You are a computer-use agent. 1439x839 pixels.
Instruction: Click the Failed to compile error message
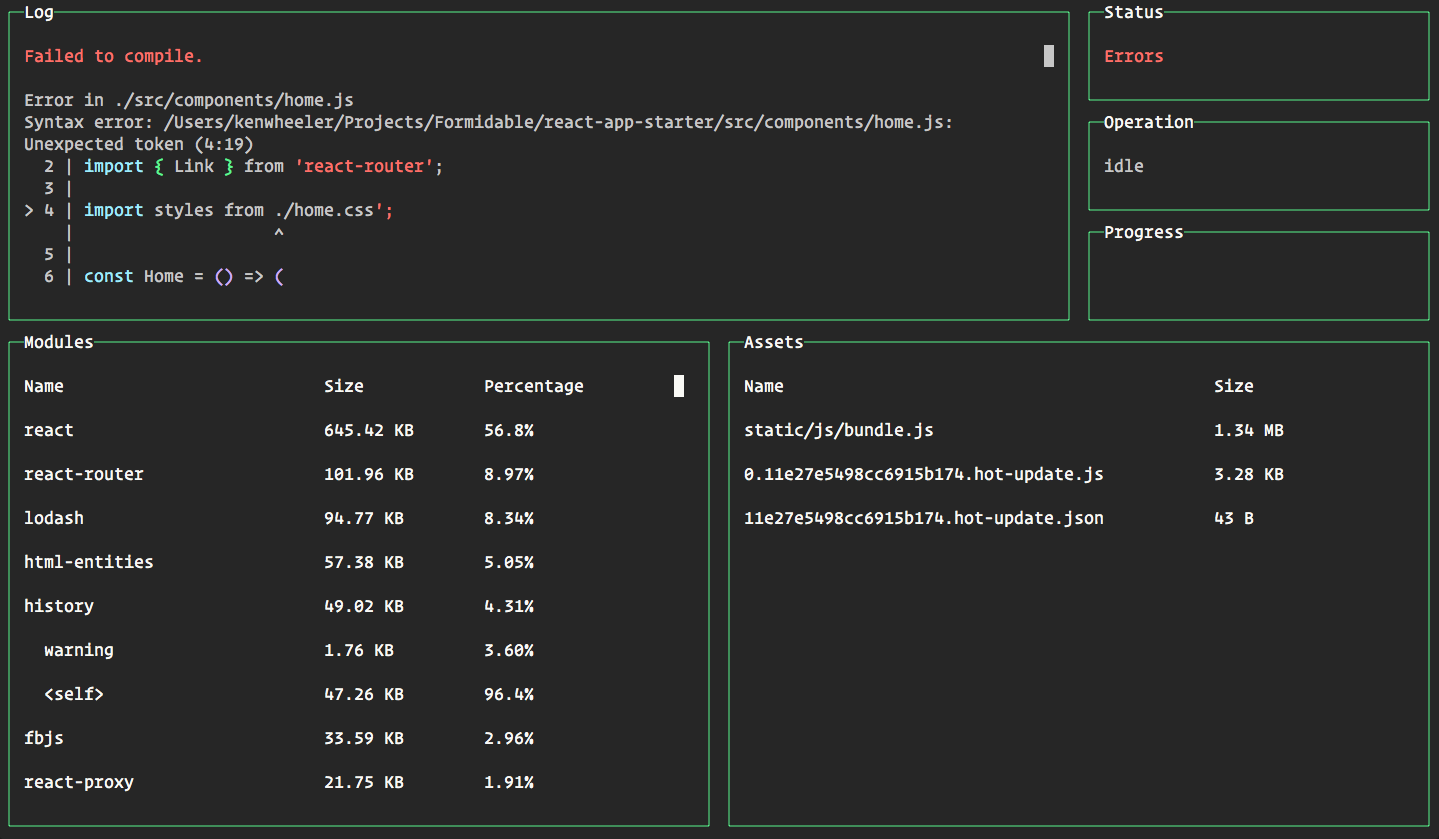113,56
